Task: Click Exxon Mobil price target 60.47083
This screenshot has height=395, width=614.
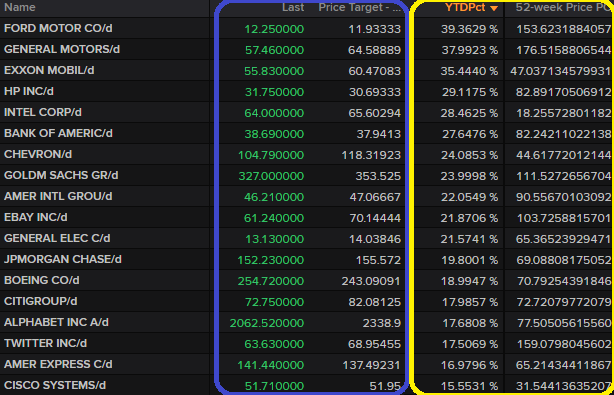Action: 375,71
